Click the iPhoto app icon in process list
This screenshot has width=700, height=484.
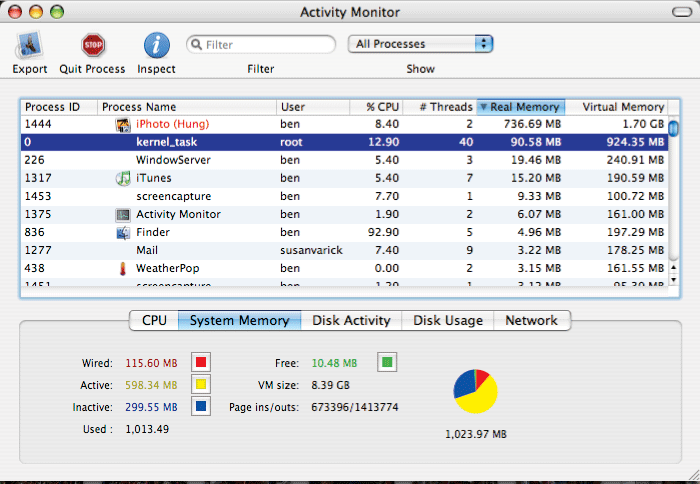pyautogui.click(x=123, y=125)
